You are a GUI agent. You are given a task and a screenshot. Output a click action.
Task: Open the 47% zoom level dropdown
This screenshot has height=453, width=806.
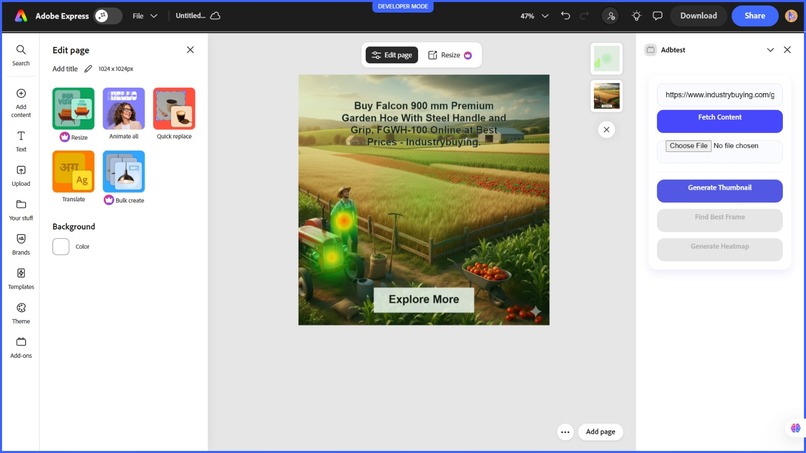point(534,16)
